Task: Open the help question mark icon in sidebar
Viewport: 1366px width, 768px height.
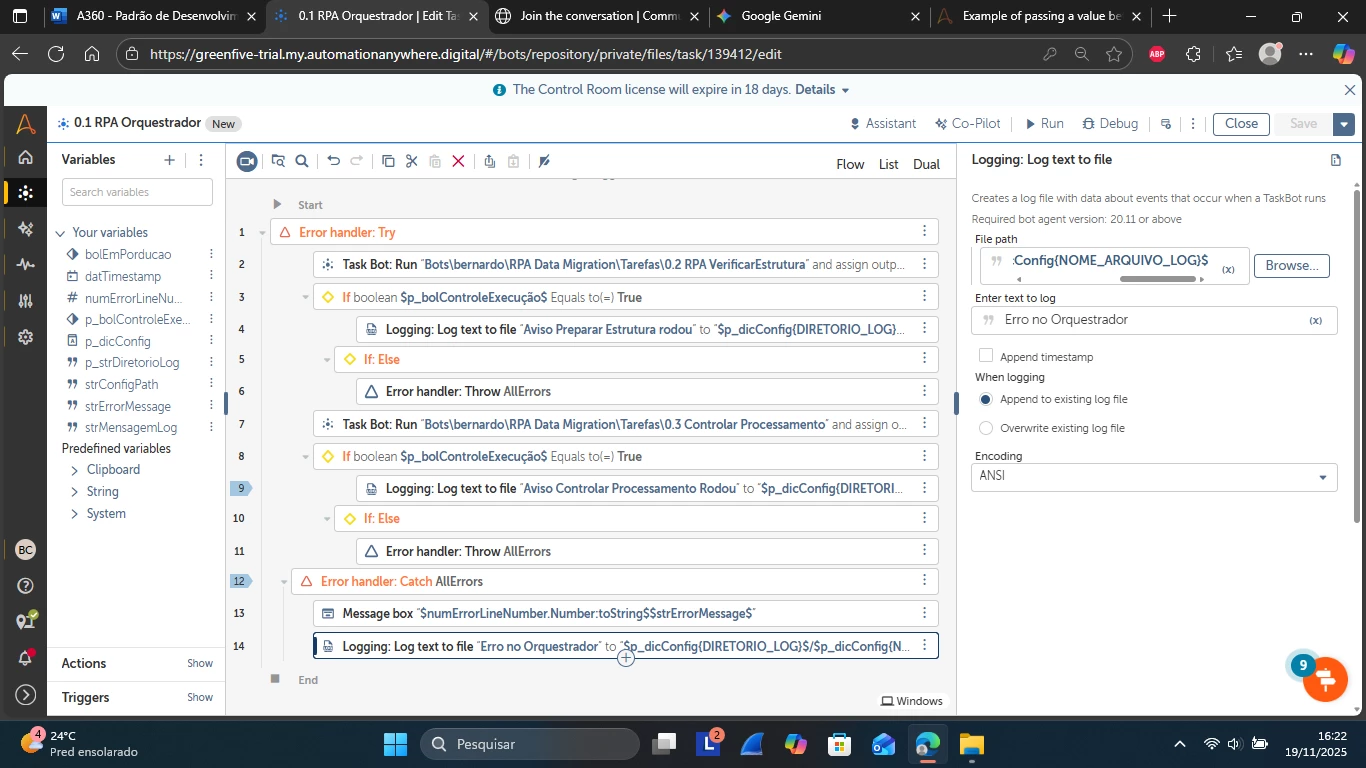Action: (26, 586)
